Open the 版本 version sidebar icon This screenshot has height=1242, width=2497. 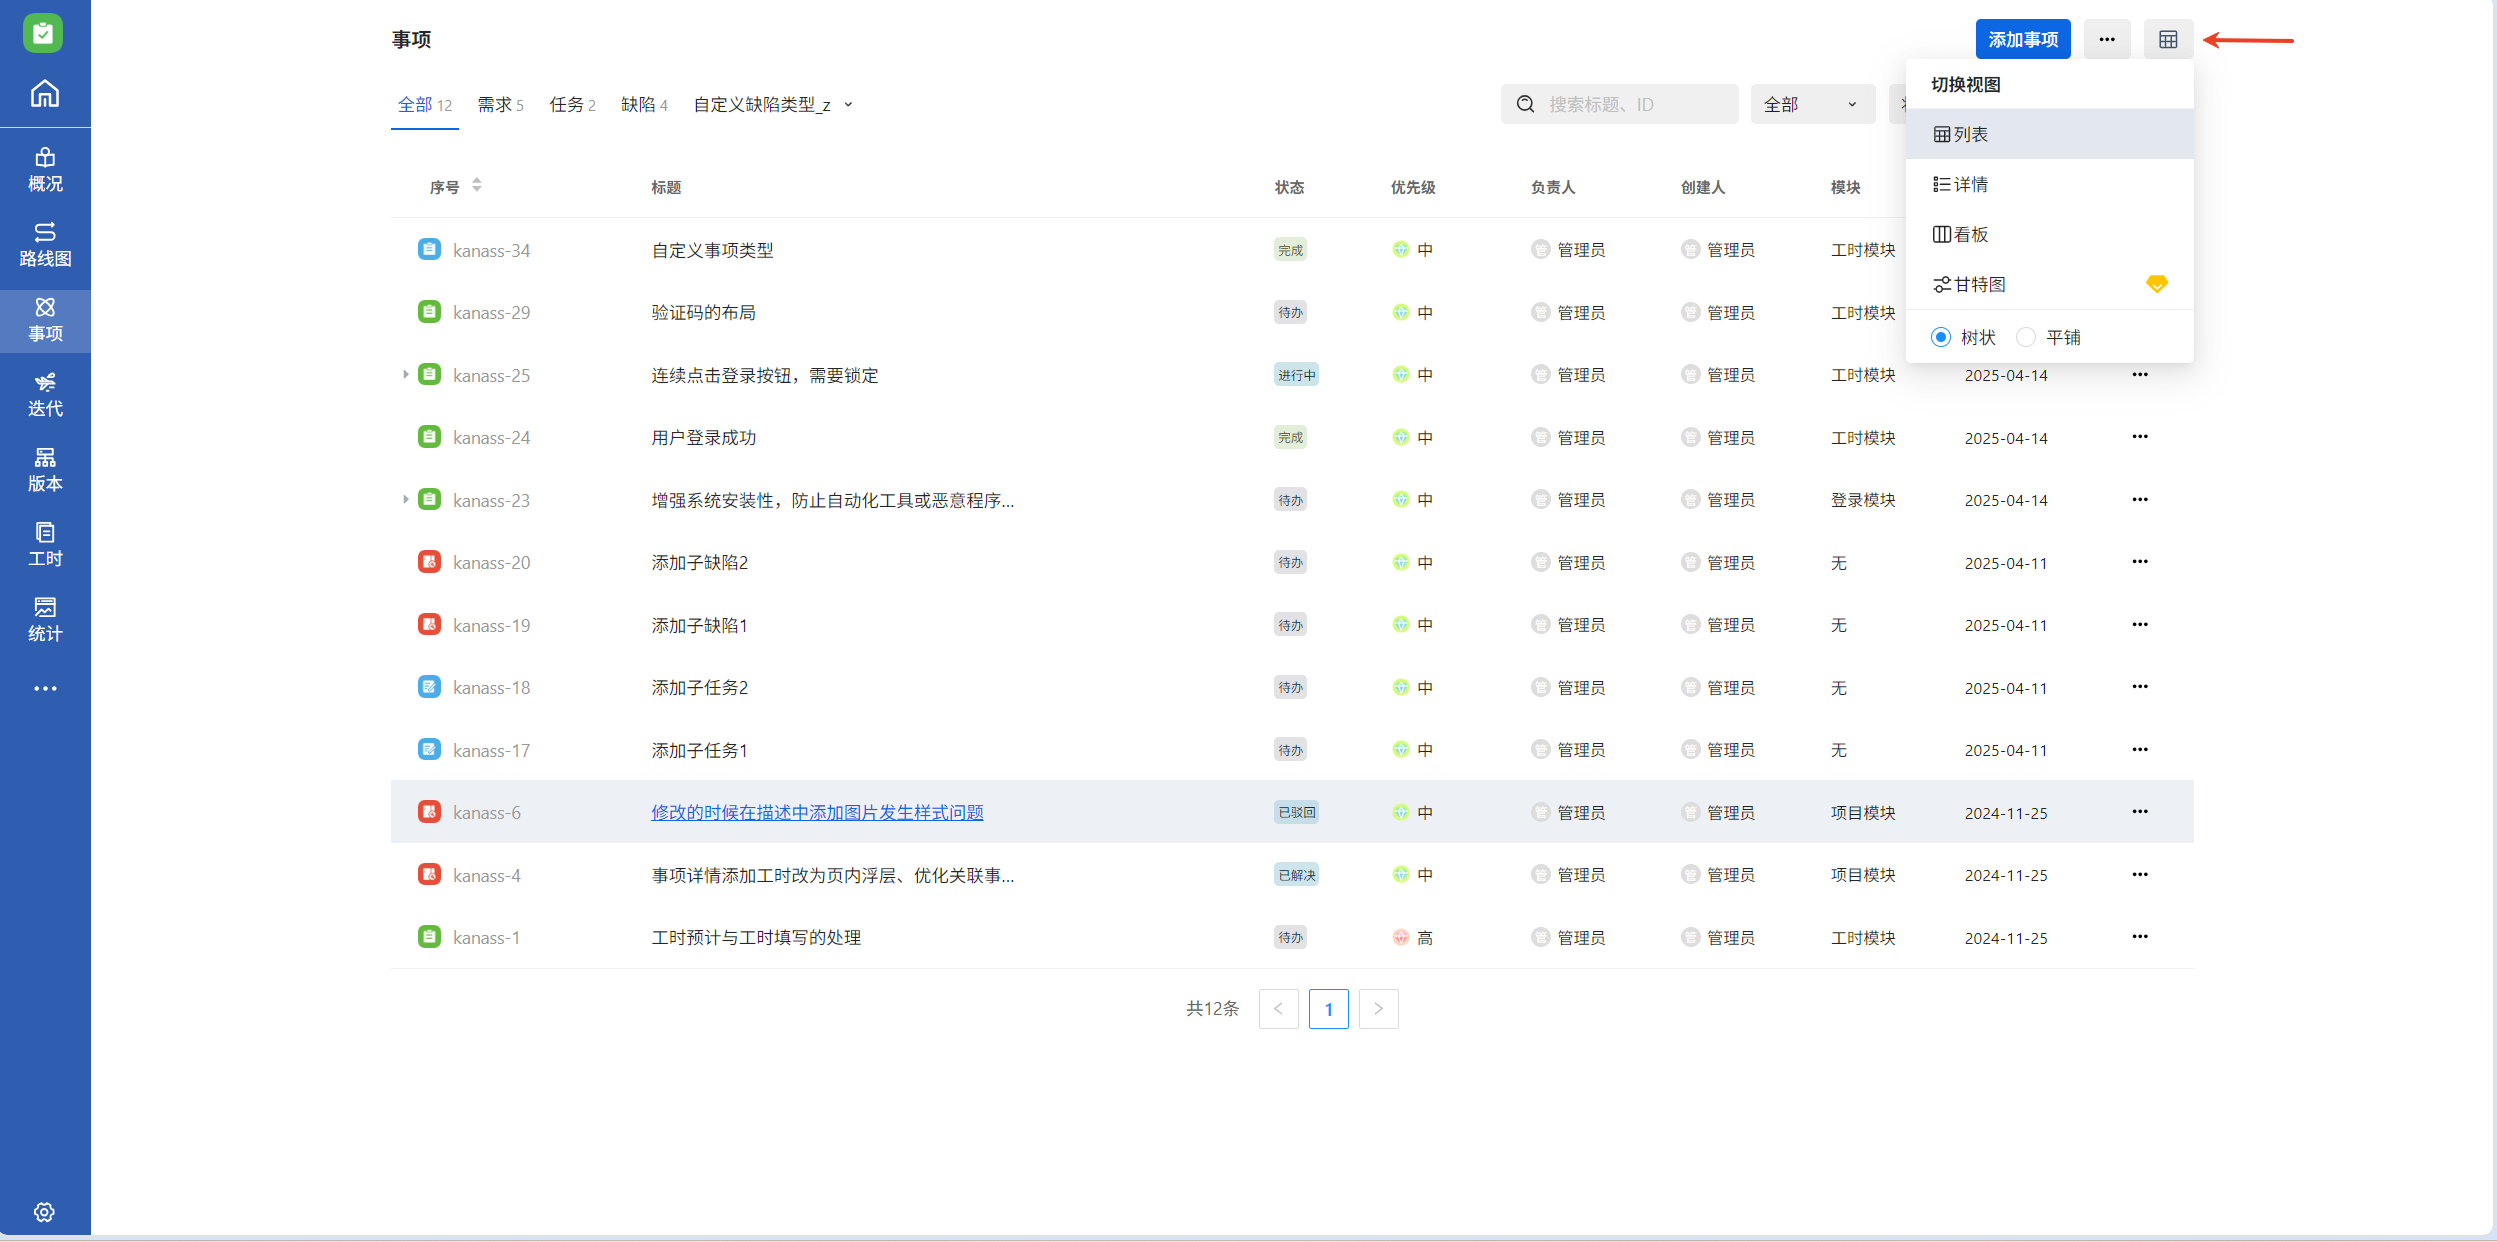(x=45, y=469)
